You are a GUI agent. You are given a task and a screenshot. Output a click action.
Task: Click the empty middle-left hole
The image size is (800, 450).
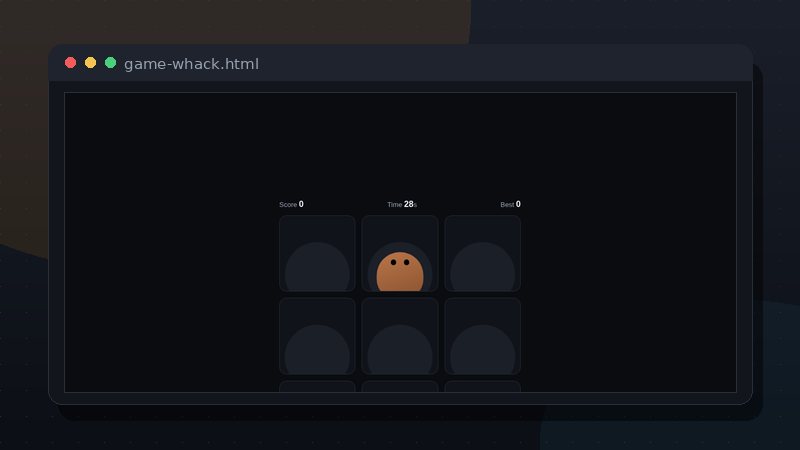[317, 336]
